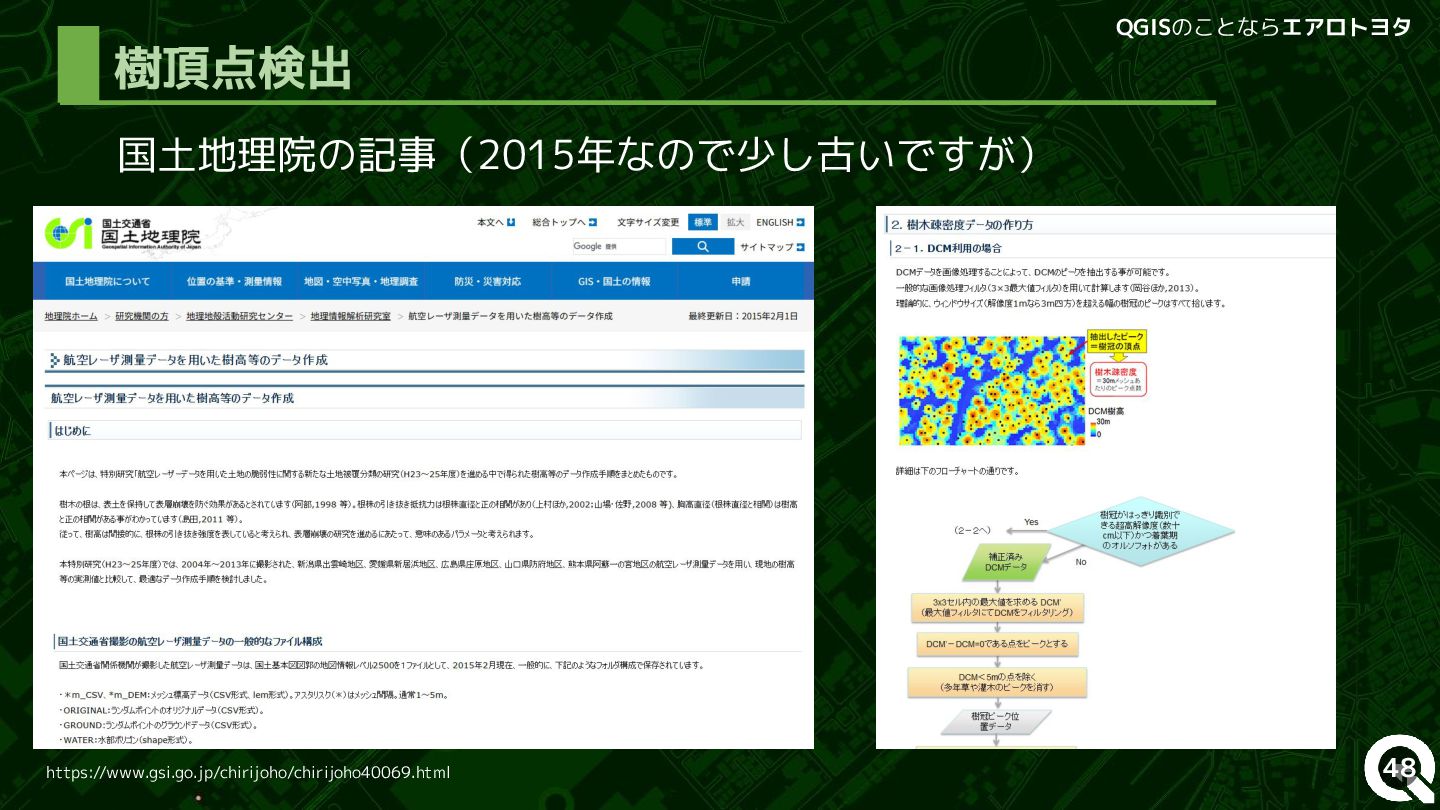Click the DCM<5mの点を除く flowchart step
This screenshot has height=810, width=1440.
997,682
